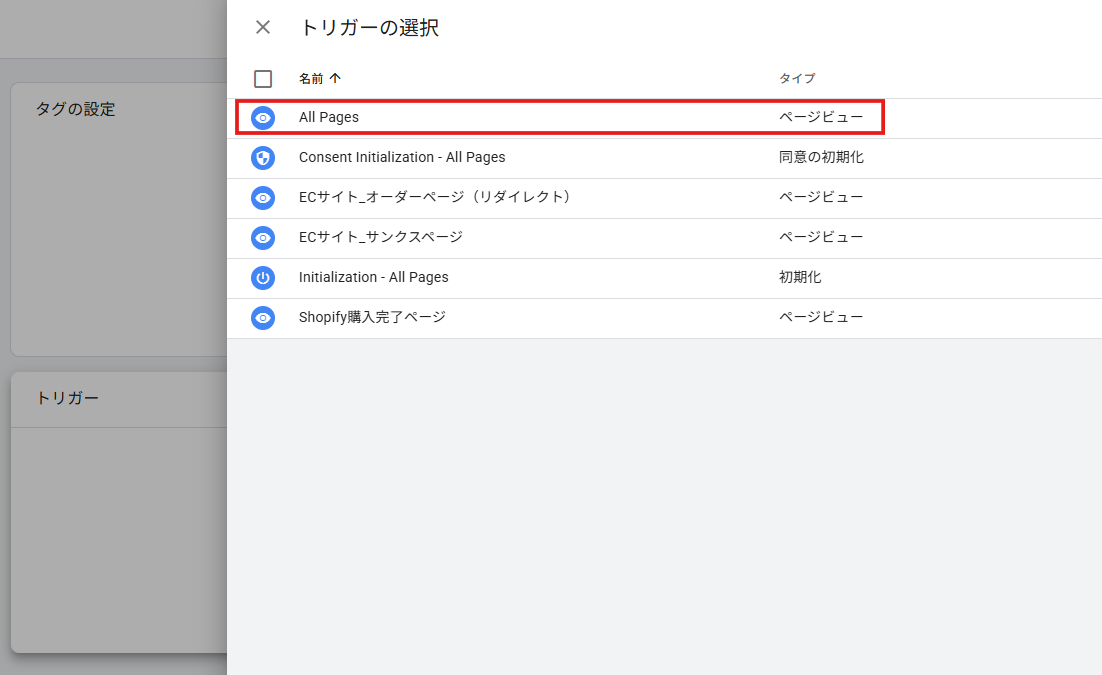
Task: Select the All Pages trigger name
Action: tap(329, 118)
